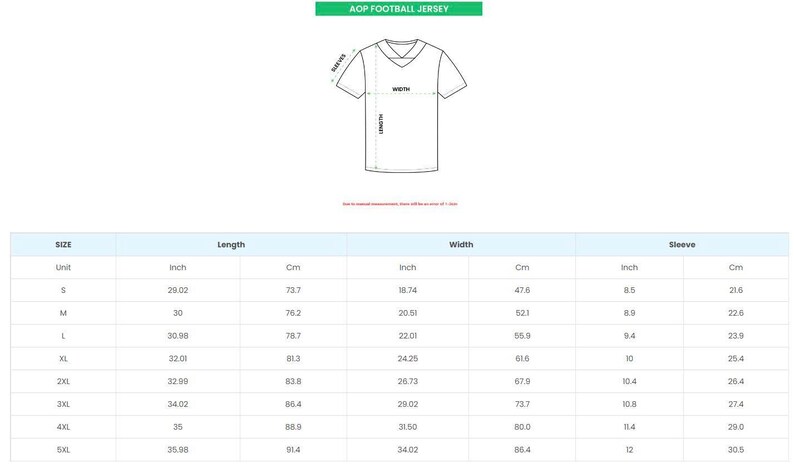Image resolution: width=794 pixels, height=468 pixels.
Task: Click the LENGTH label on jersey diagram
Action: pos(381,124)
